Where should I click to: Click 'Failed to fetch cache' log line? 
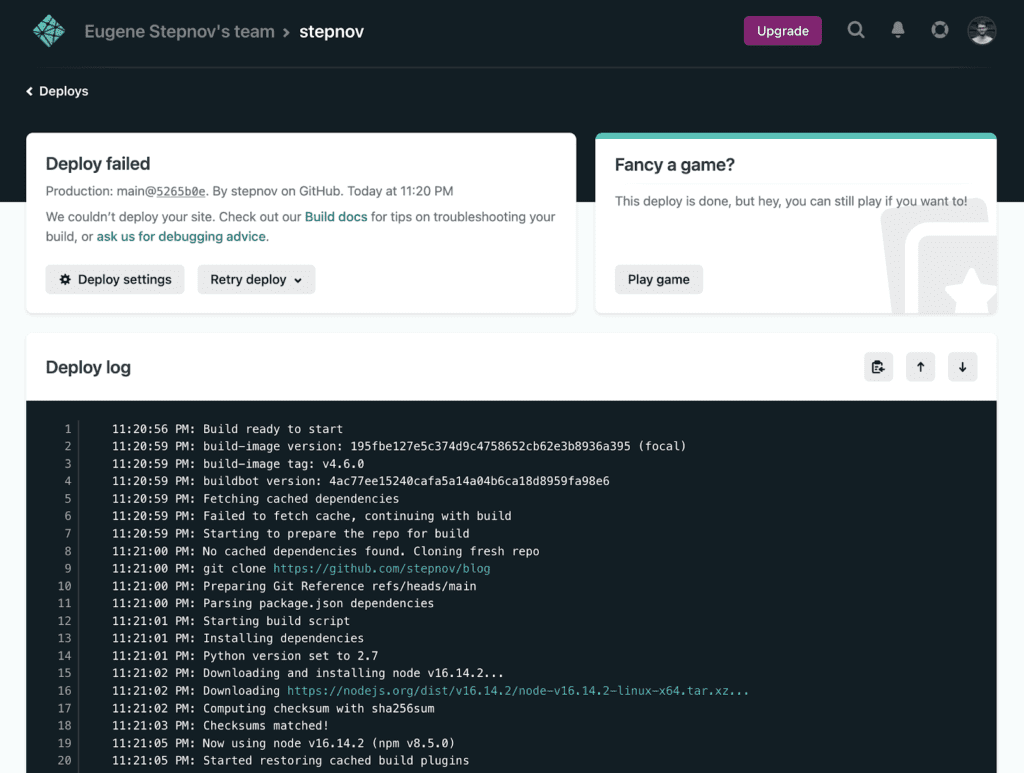point(312,516)
